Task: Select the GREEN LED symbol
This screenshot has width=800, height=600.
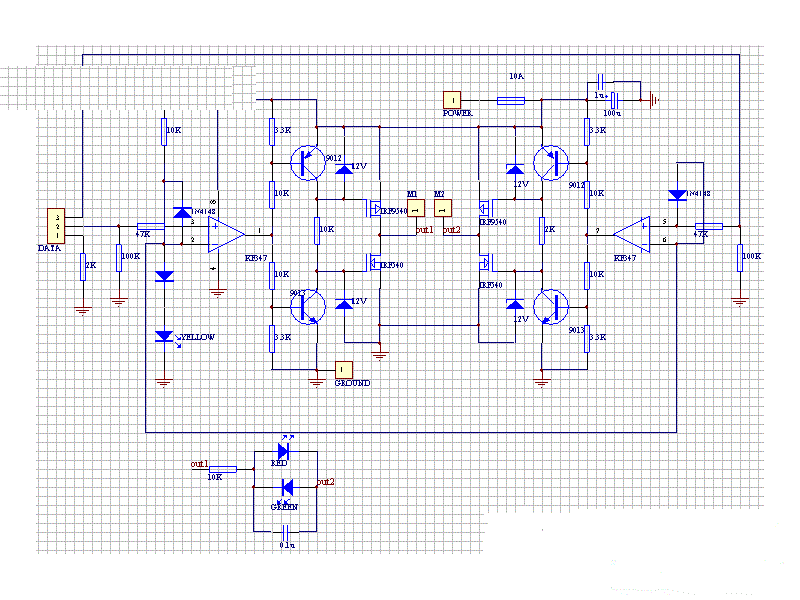Action: tap(286, 488)
